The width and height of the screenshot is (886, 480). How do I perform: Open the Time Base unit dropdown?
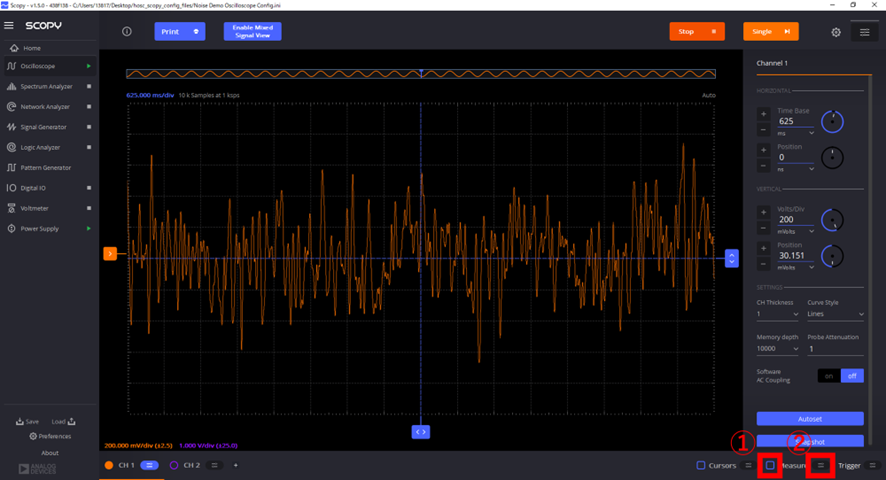point(796,133)
